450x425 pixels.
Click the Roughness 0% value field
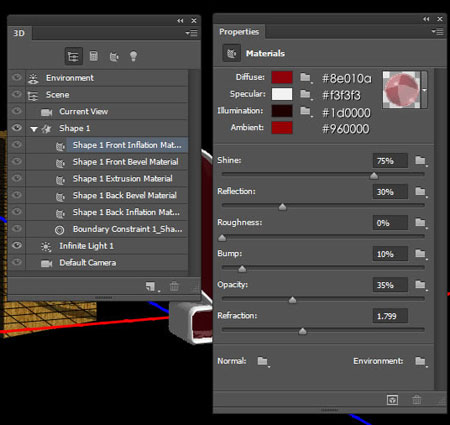390,223
